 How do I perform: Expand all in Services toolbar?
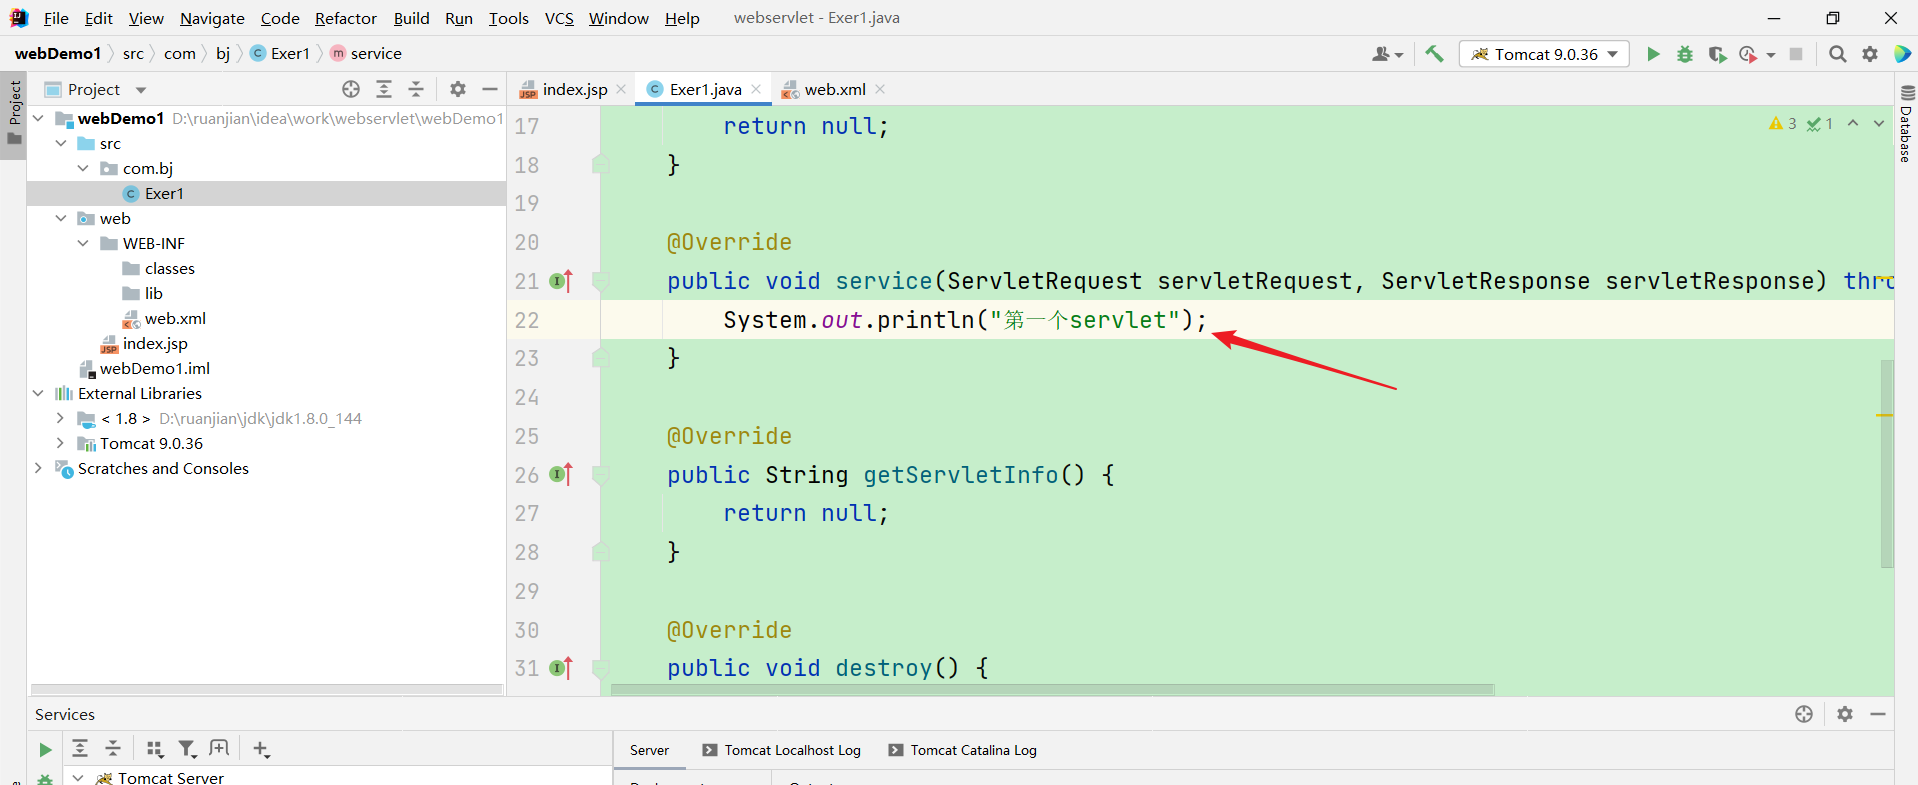(x=80, y=748)
